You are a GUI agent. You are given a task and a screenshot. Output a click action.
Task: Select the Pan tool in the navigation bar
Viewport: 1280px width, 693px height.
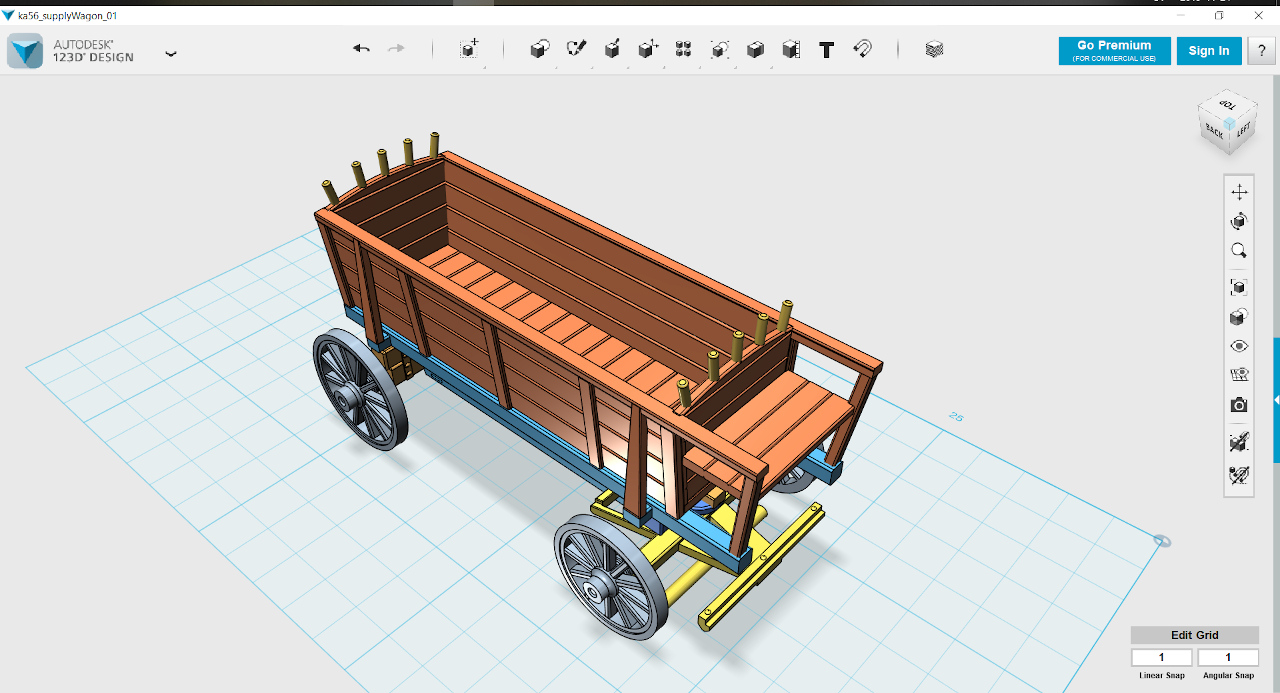[x=1239, y=192]
